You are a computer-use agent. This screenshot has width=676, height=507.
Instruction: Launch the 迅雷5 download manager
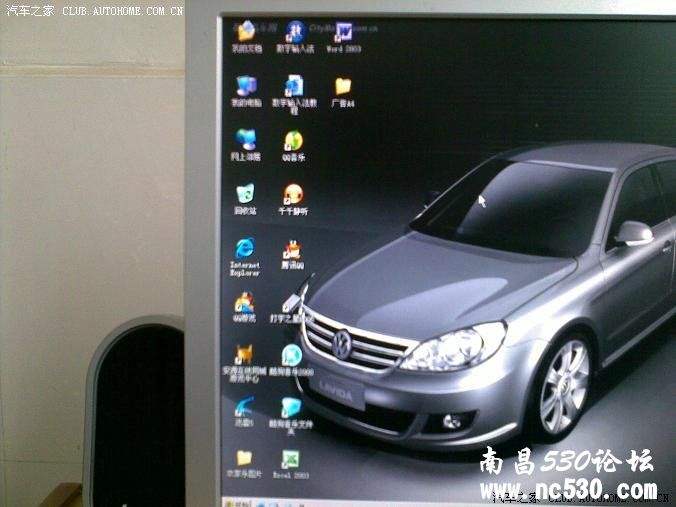tap(243, 407)
